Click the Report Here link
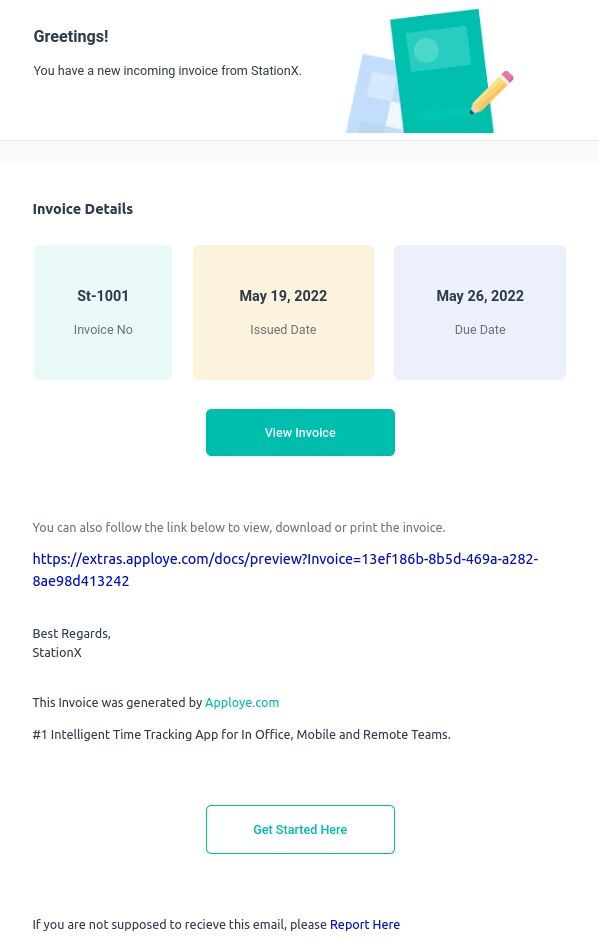The height and width of the screenshot is (946, 599). click(364, 924)
